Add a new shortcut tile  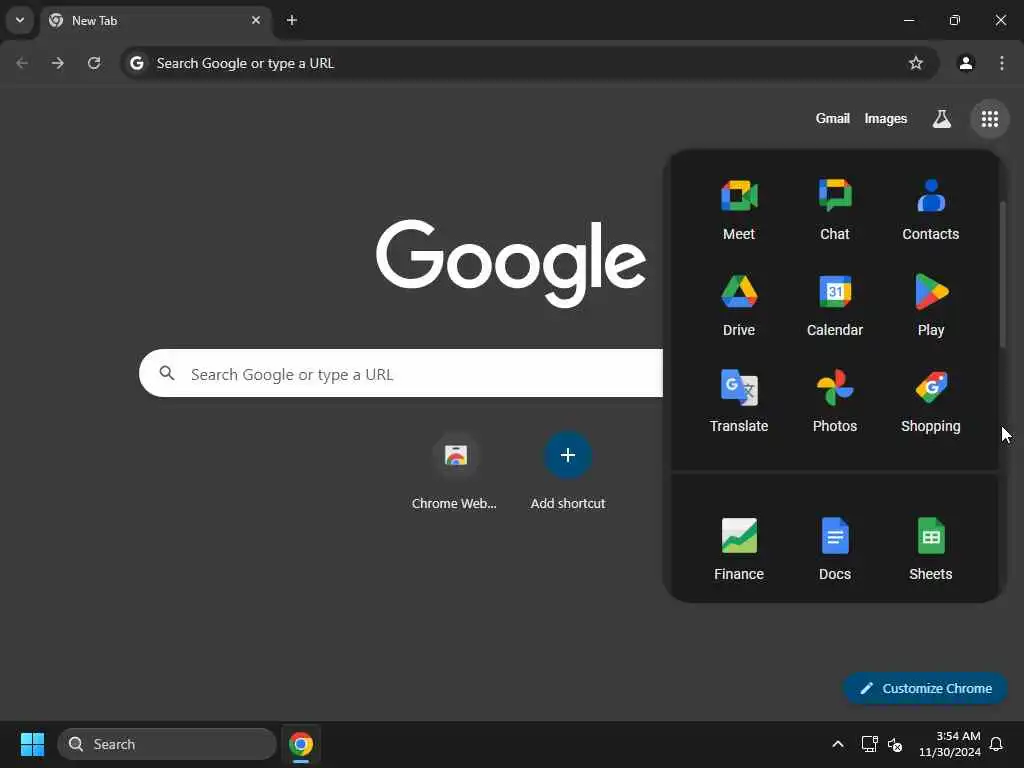(568, 472)
